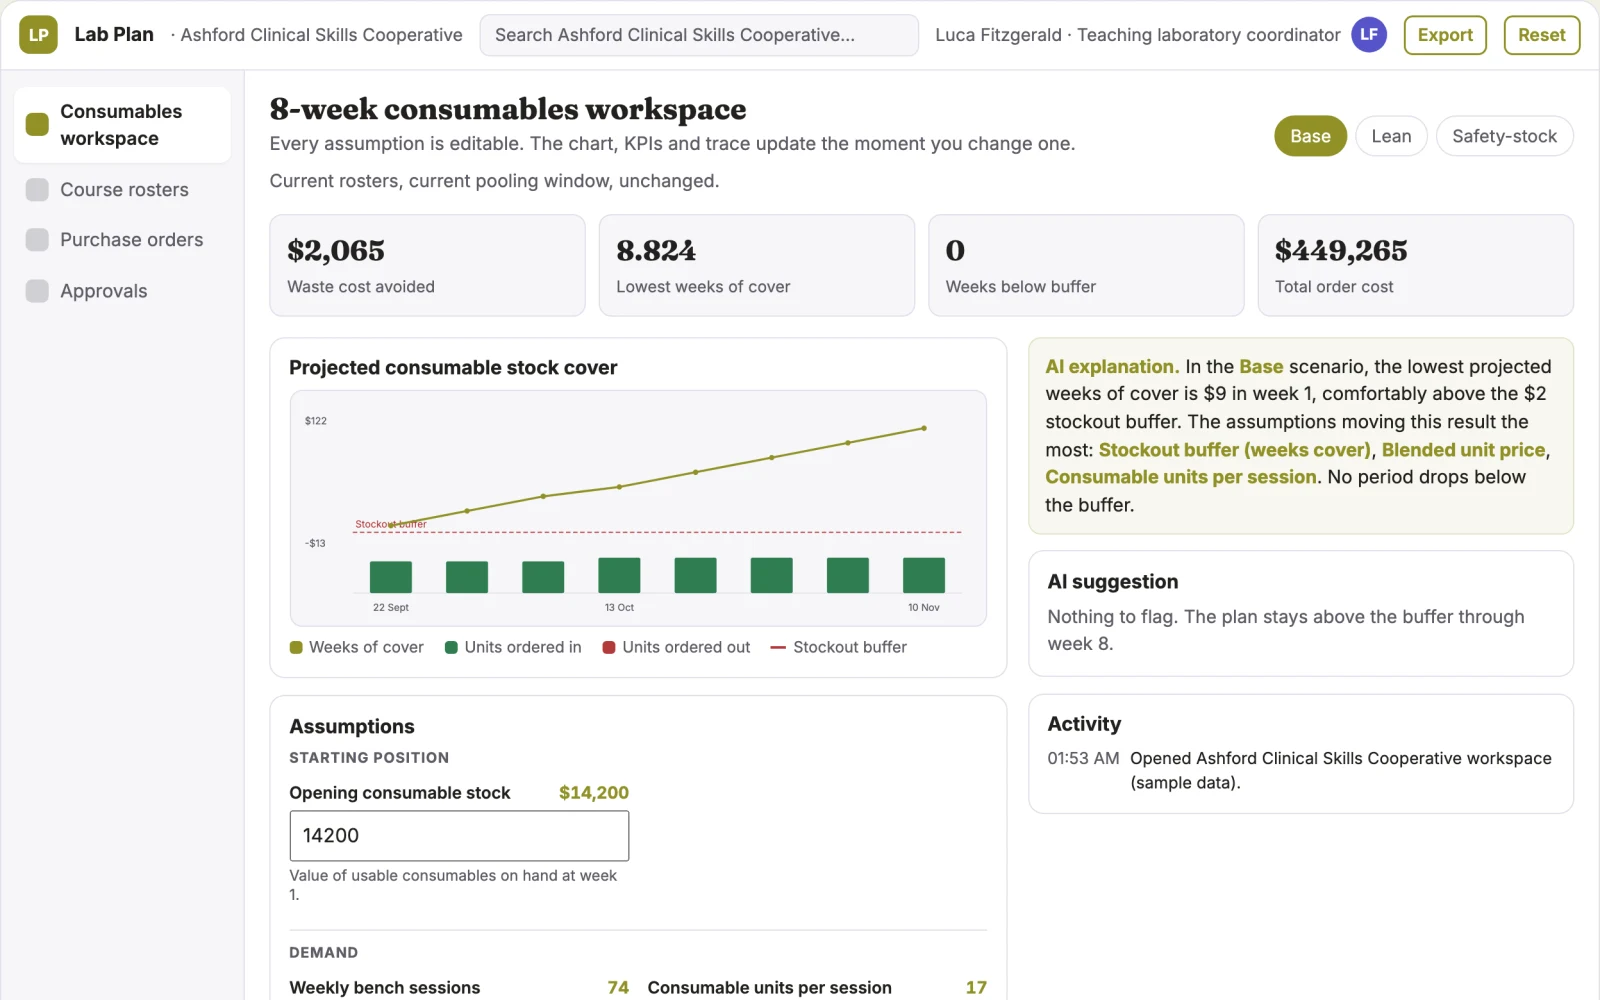Open the Stockout buffer (weeks cover) link

coord(1235,450)
